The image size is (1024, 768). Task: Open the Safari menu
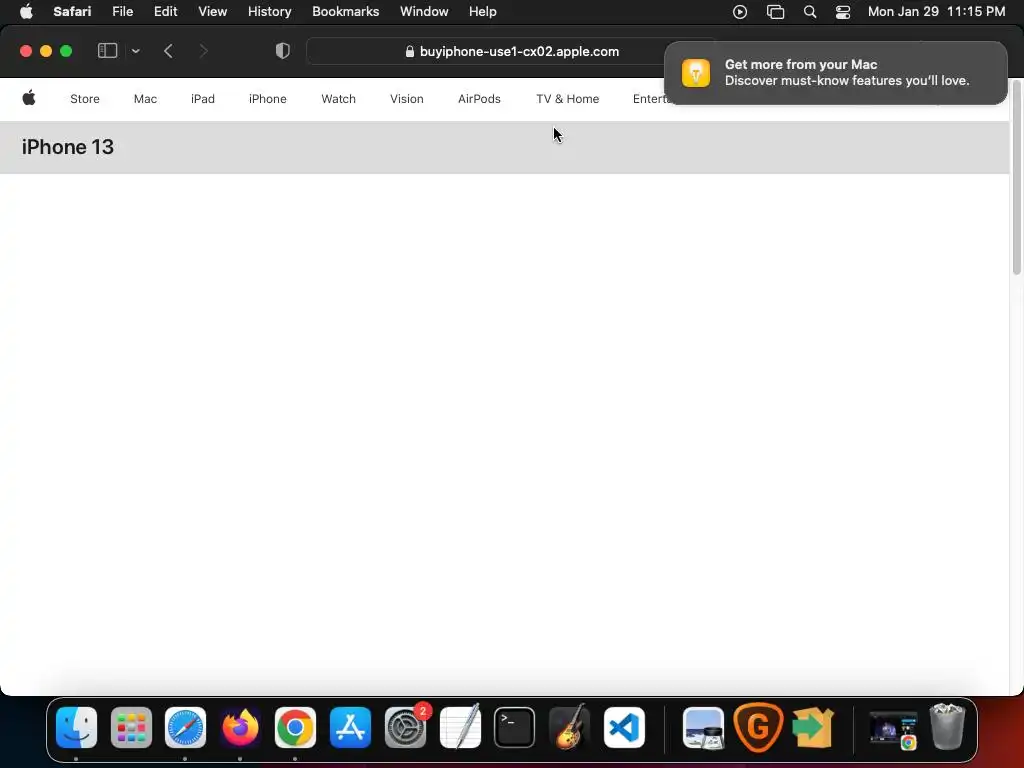[x=72, y=12]
